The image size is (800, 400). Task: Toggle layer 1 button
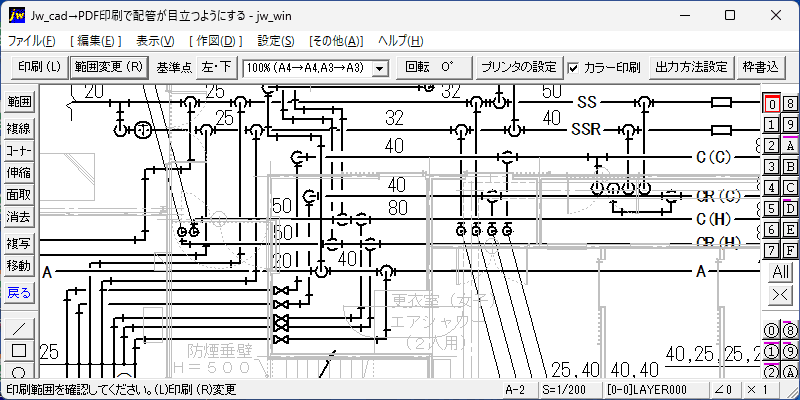click(772, 124)
